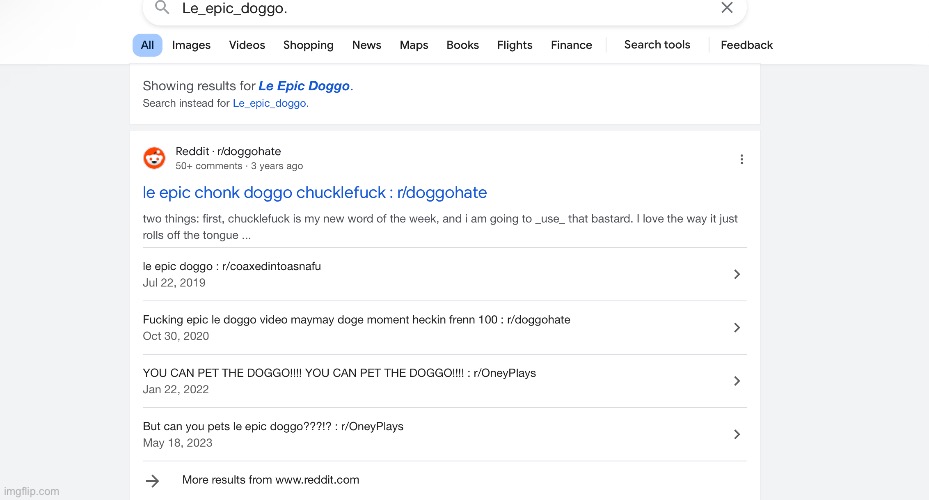
Task: Click the Reddit logo icon
Action: click(x=154, y=158)
